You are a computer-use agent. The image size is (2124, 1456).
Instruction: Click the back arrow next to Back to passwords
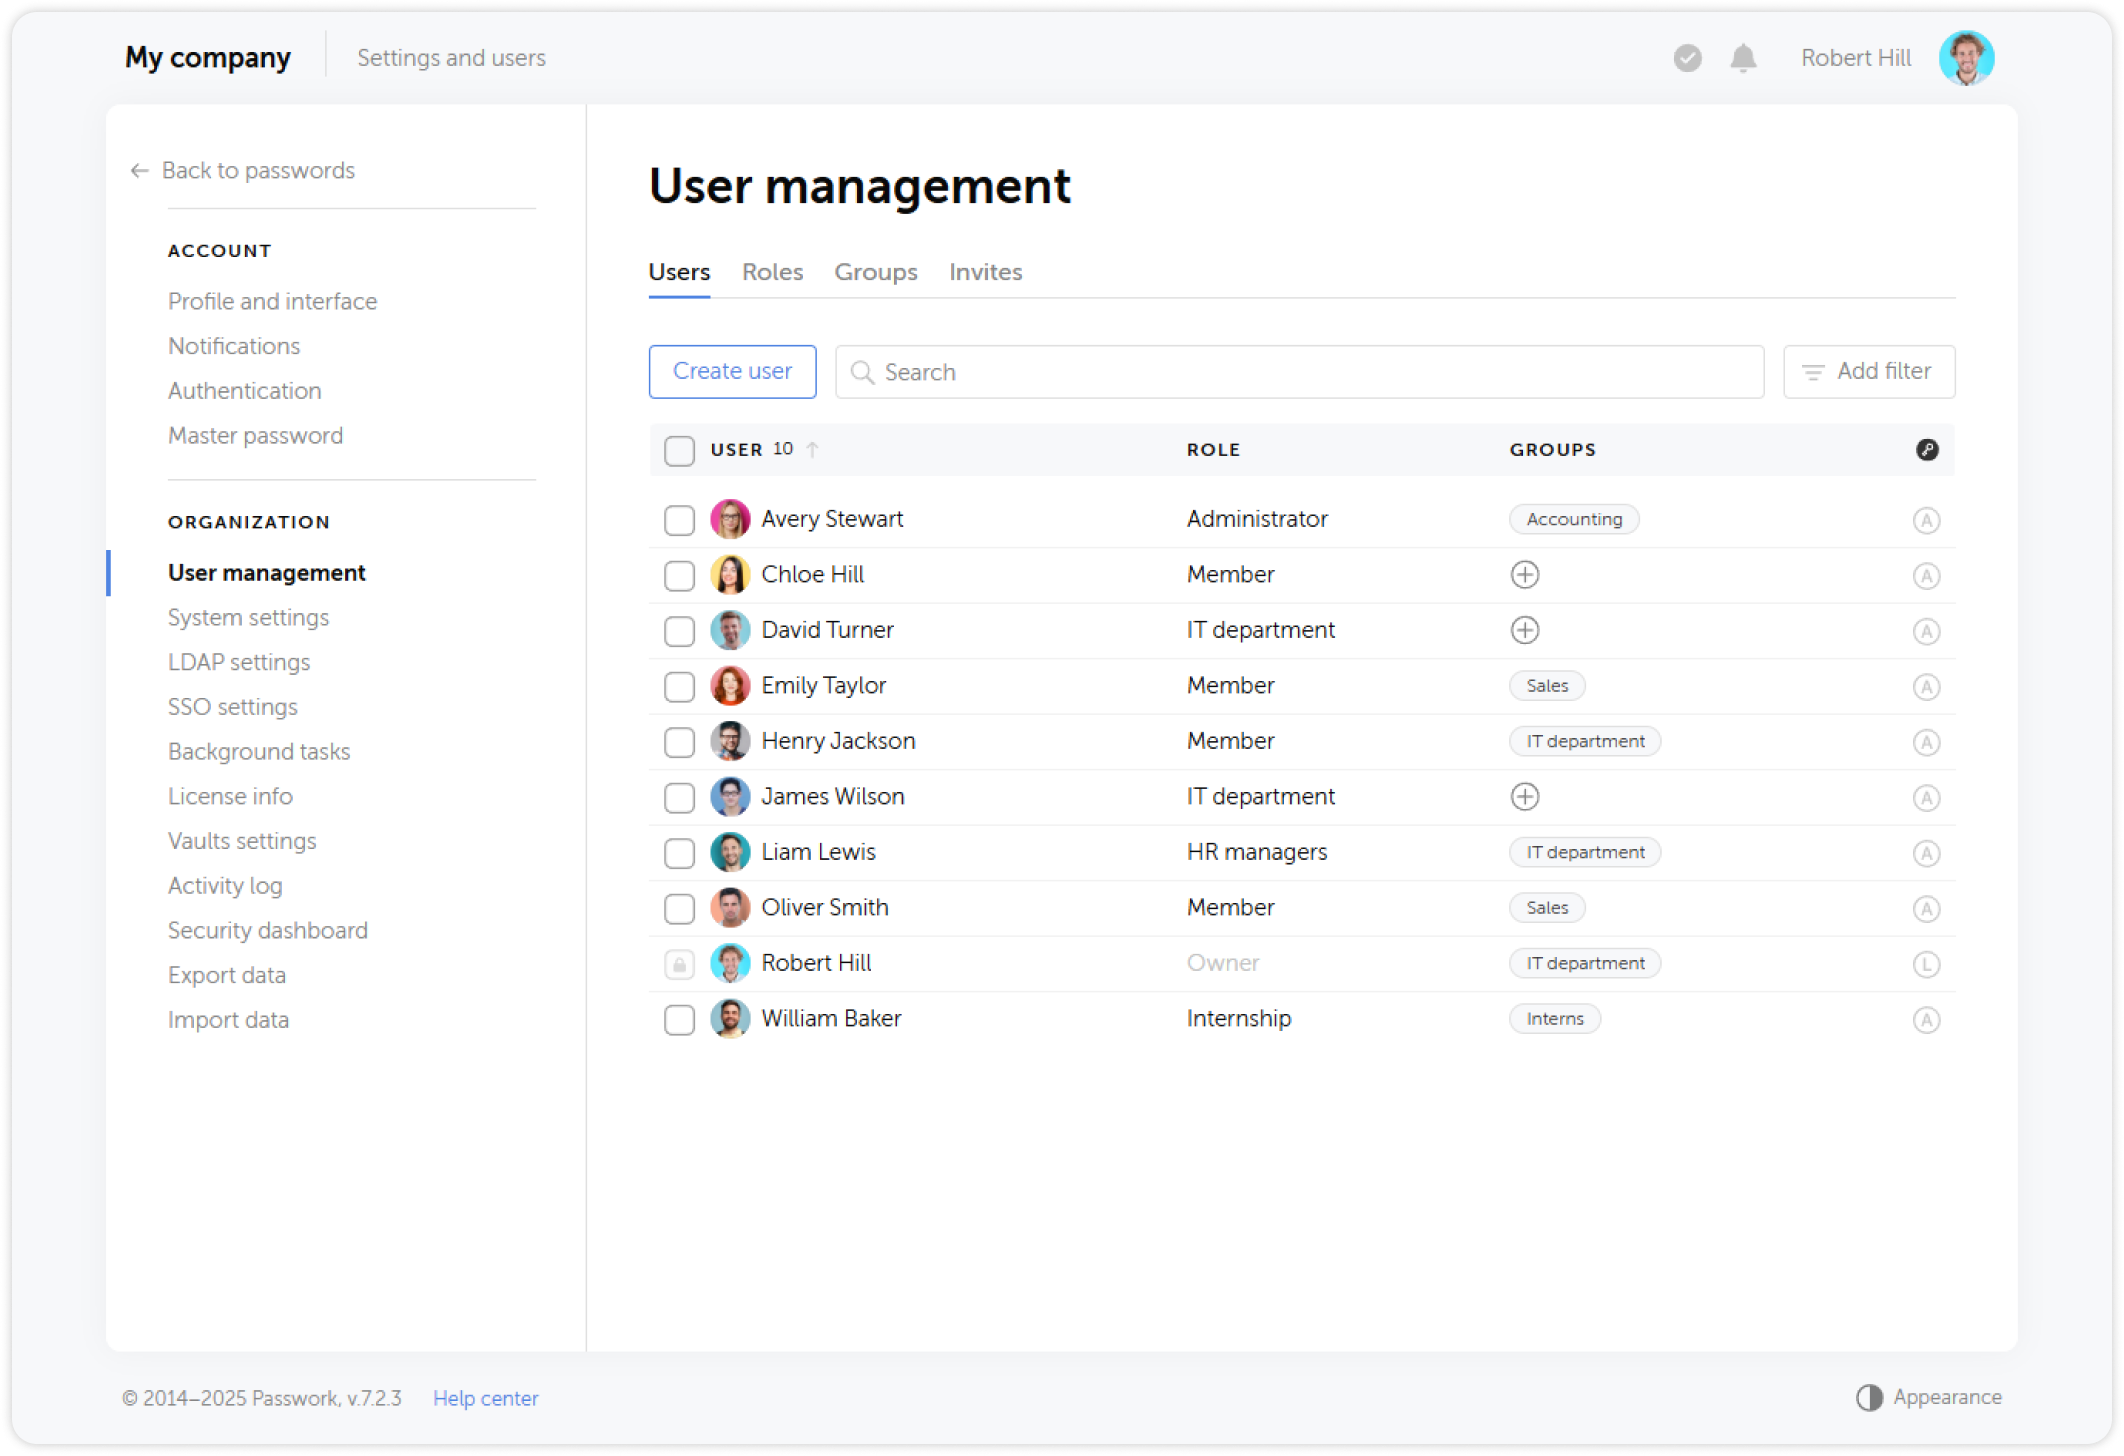[x=139, y=170]
